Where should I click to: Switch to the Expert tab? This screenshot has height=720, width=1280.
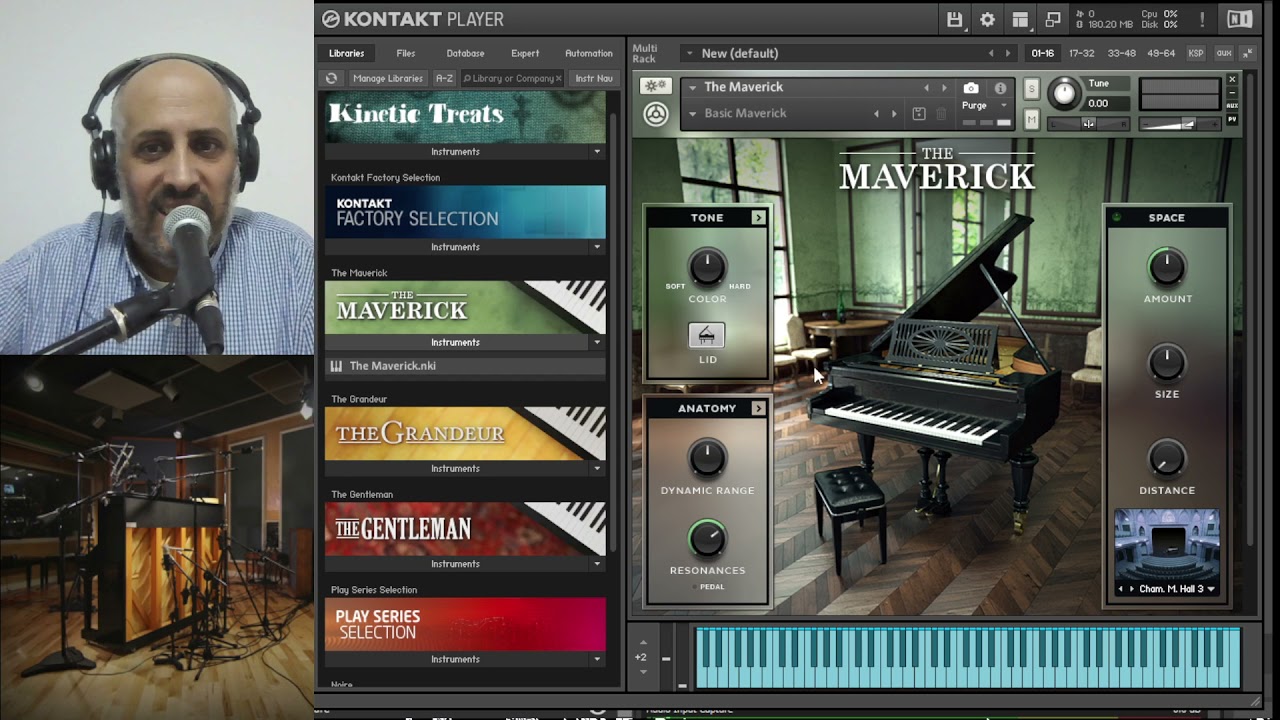click(525, 53)
